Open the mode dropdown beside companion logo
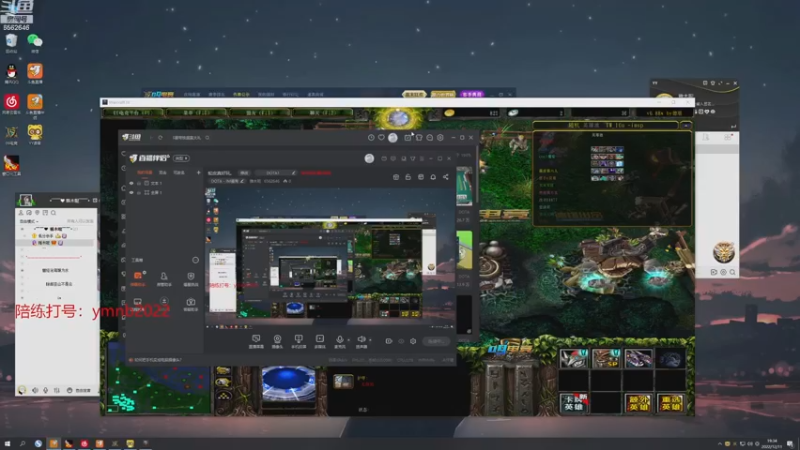 coord(182,158)
